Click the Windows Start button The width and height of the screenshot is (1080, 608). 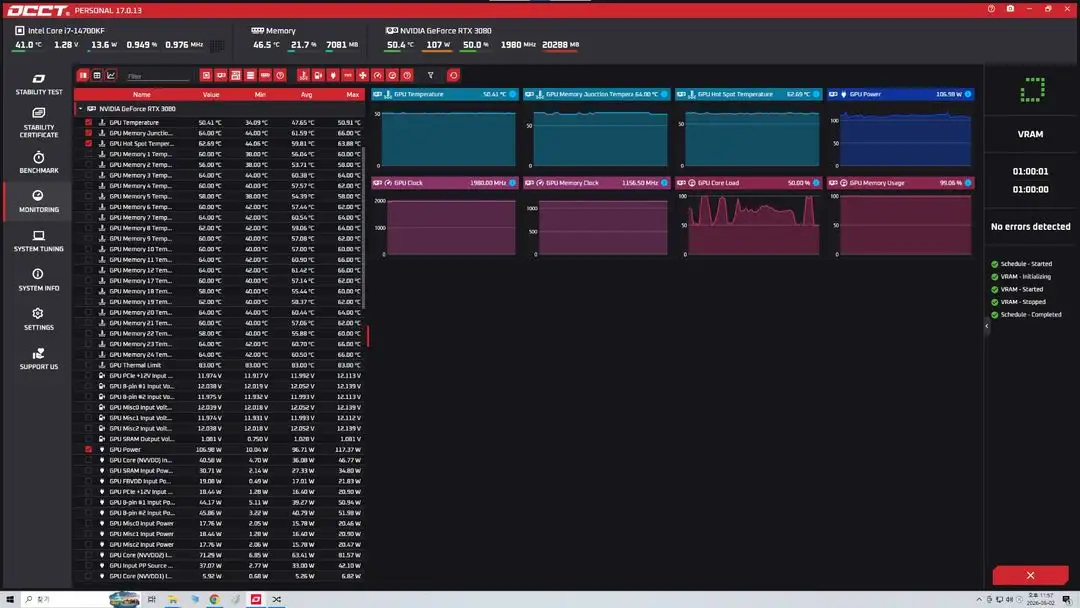[10, 600]
